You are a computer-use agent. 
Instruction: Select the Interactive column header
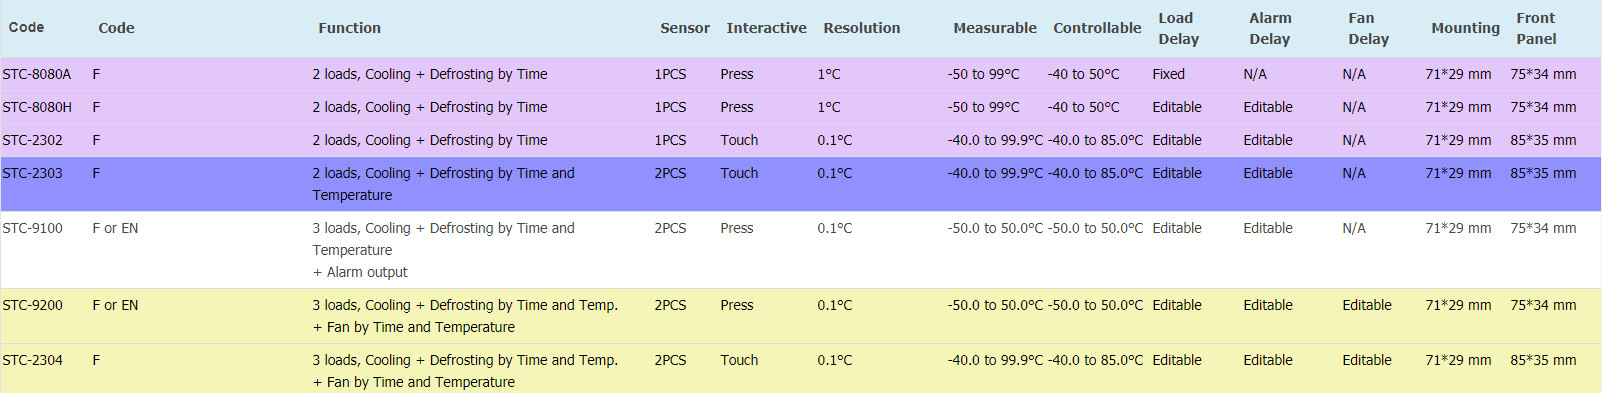coord(767,28)
